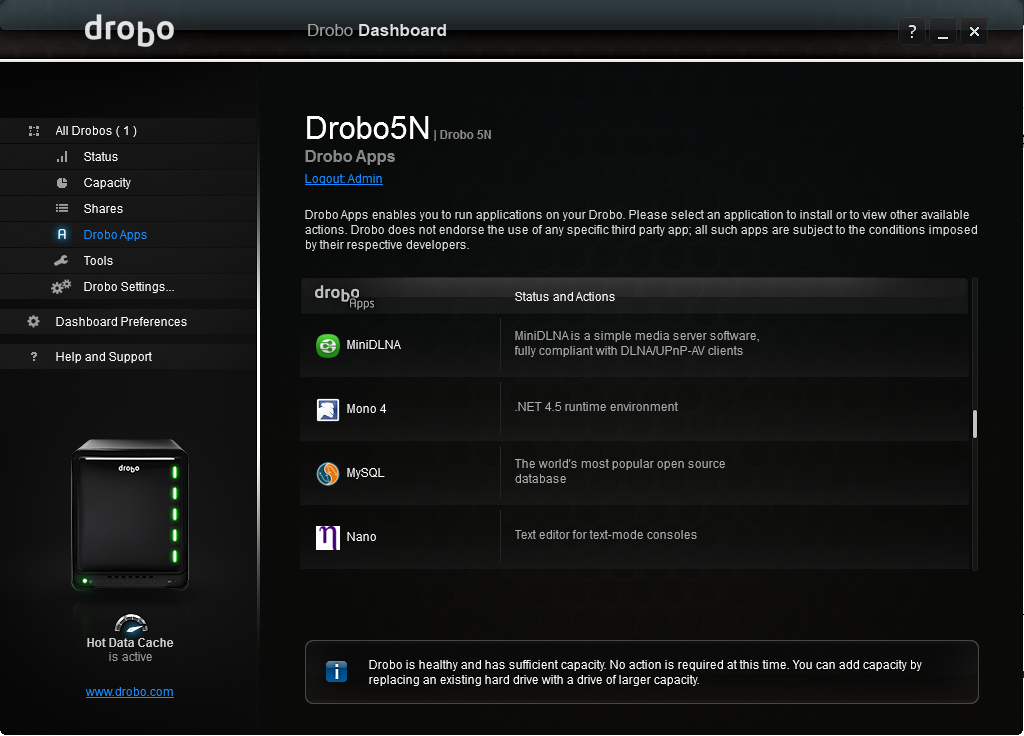Click the Mono 4 app icon

coord(328,409)
